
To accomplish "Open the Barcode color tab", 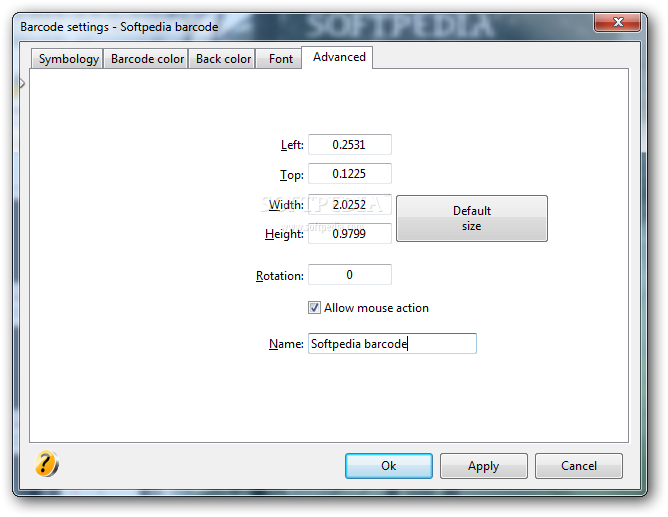I will point(147,59).
